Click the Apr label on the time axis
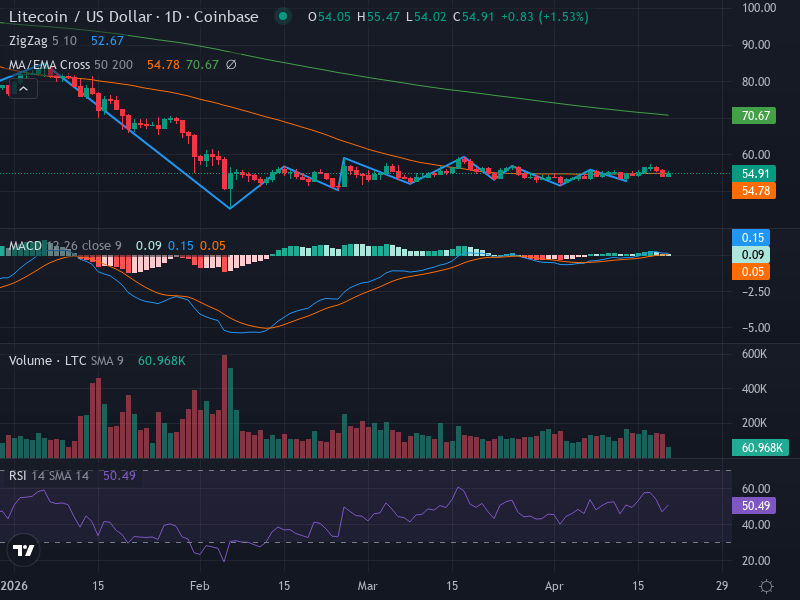The image size is (800, 600). (554, 586)
